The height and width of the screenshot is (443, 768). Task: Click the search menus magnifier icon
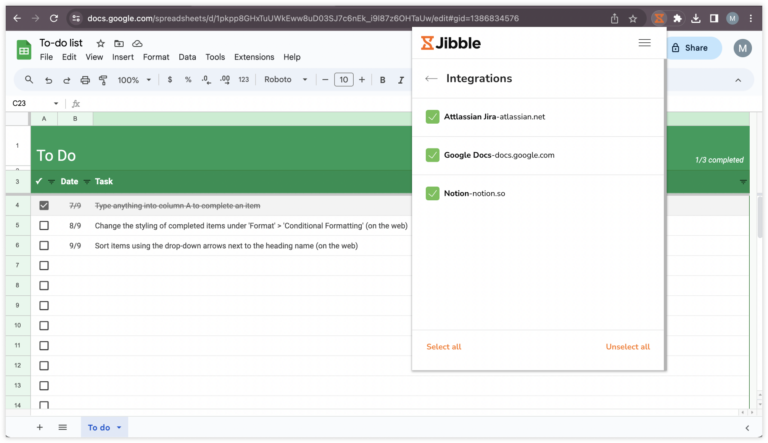(x=29, y=79)
